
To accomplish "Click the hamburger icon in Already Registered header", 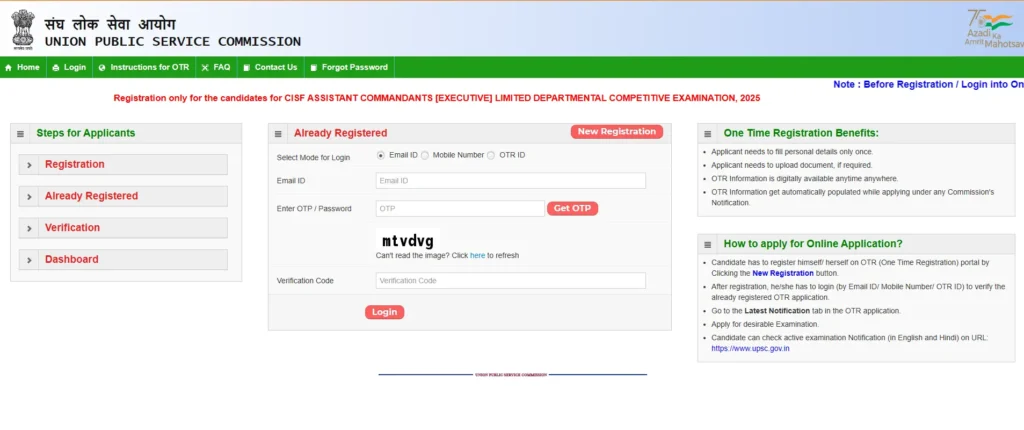I will coord(278,133).
